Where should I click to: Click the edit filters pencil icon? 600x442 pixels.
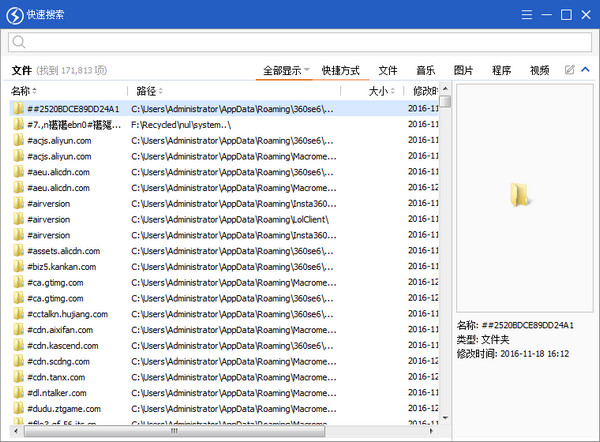click(x=569, y=70)
